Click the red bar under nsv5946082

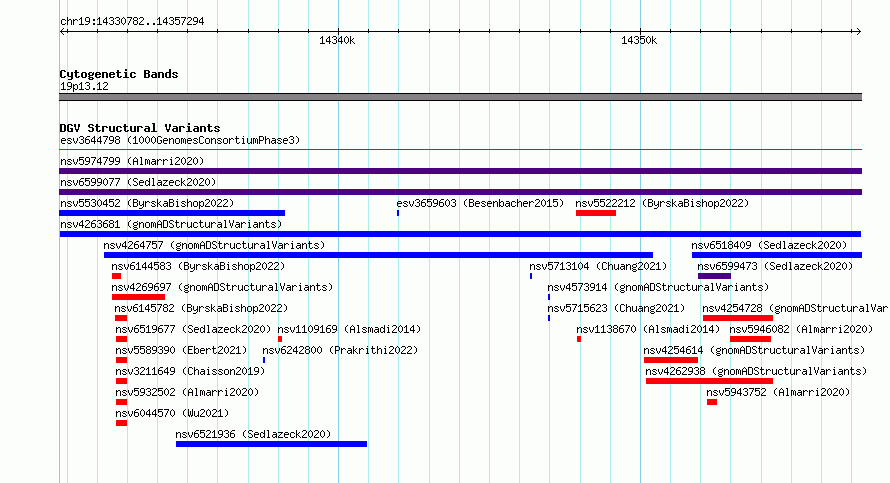pyautogui.click(x=750, y=339)
